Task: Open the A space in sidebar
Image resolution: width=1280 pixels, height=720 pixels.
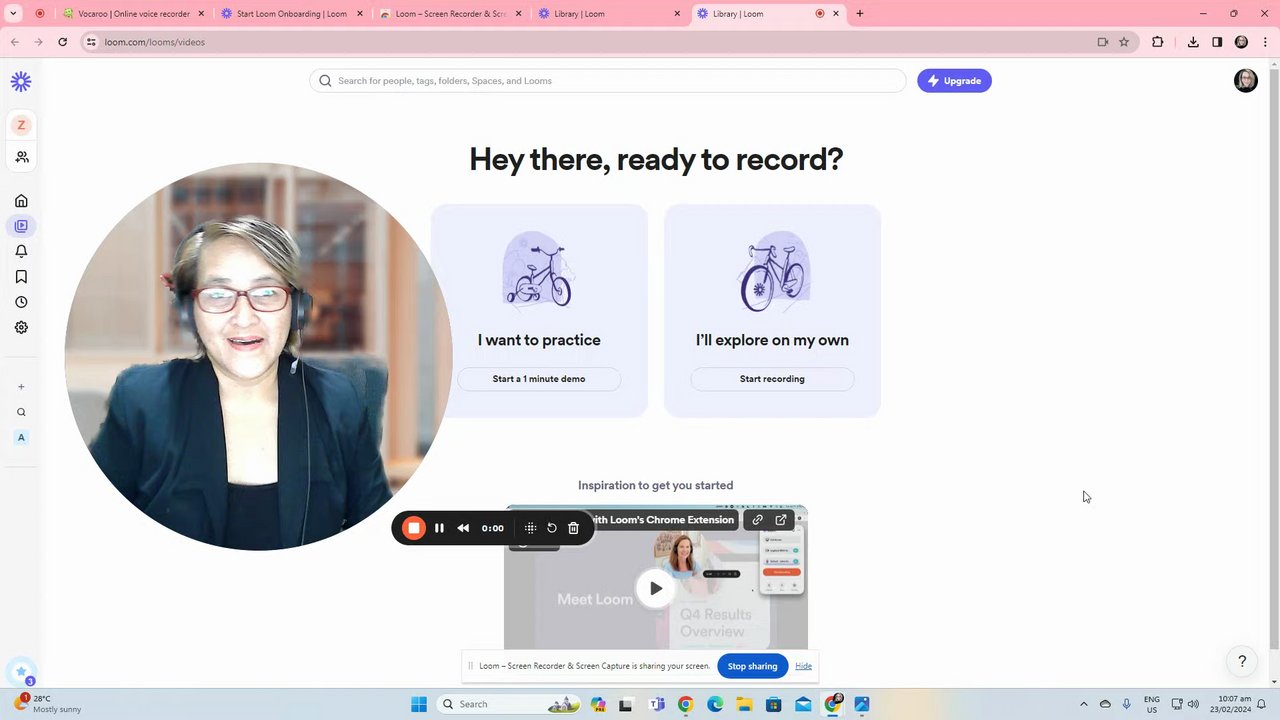Action: point(21,437)
